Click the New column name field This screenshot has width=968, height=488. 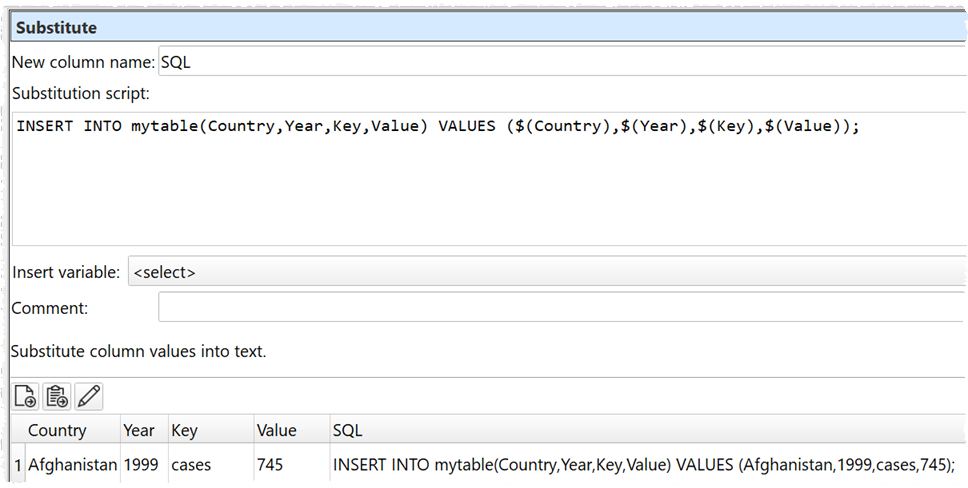pyautogui.click(x=560, y=62)
